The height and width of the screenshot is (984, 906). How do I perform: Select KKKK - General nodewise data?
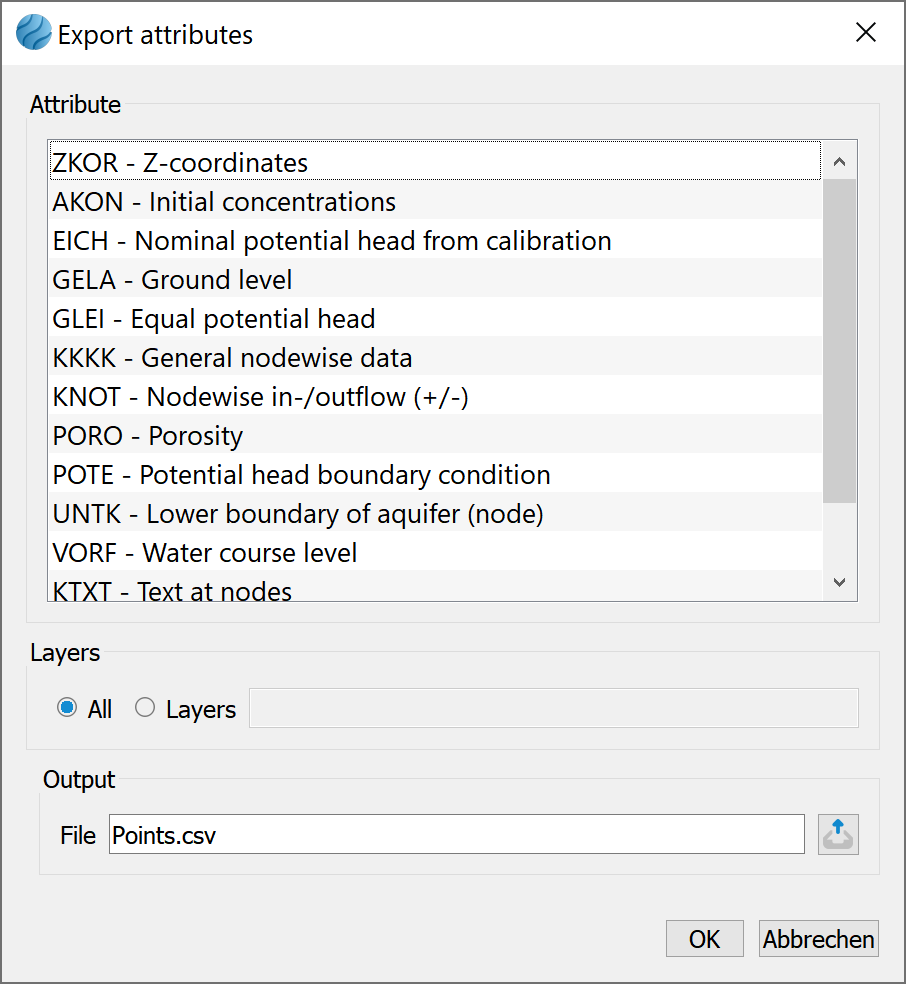tap(435, 357)
